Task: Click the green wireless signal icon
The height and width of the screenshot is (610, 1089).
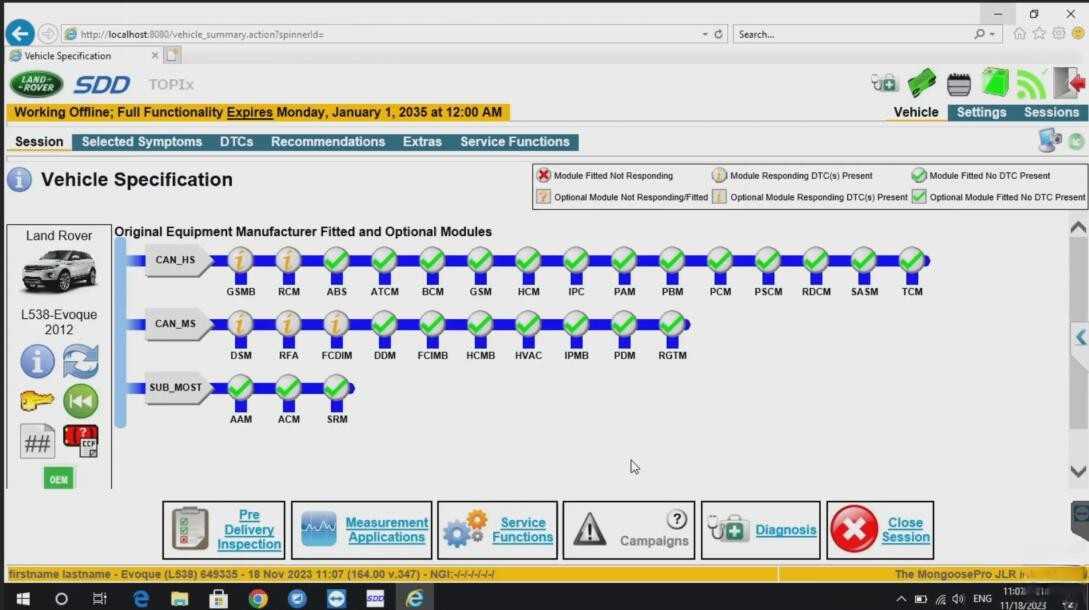Action: coord(1031,84)
